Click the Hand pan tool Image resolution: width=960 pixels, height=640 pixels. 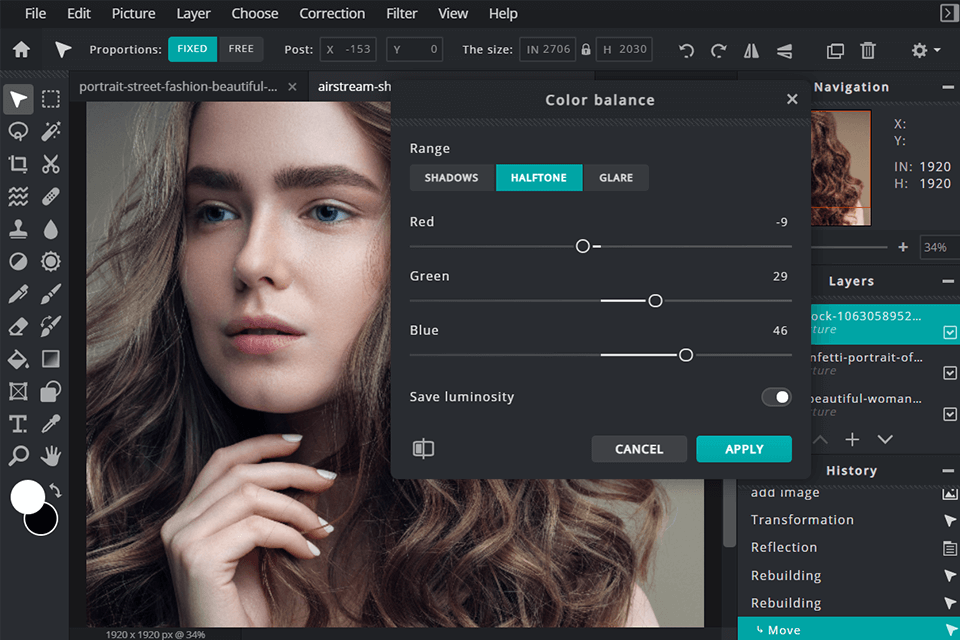(51, 456)
